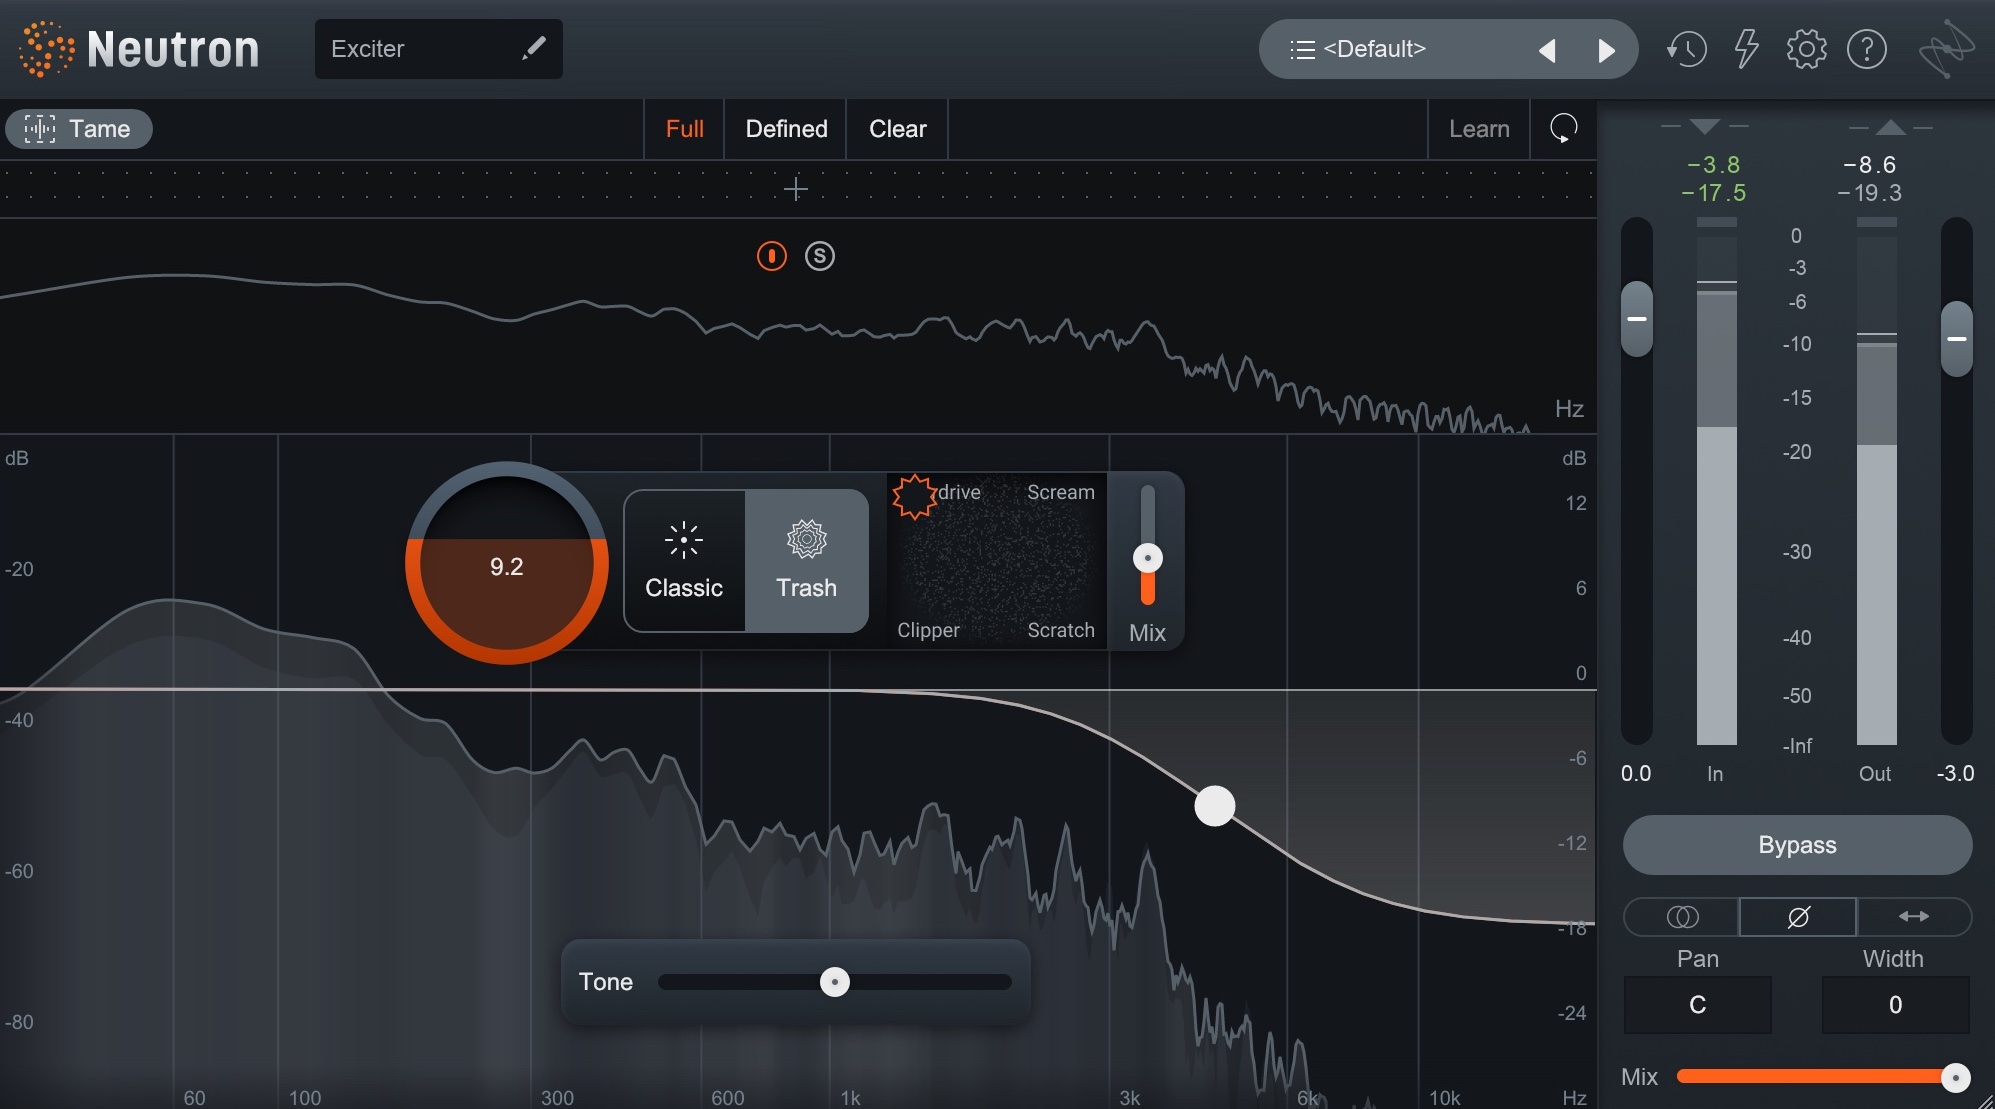Open the preset list icon next to Default
This screenshot has height=1109, width=1995.
click(x=1302, y=49)
